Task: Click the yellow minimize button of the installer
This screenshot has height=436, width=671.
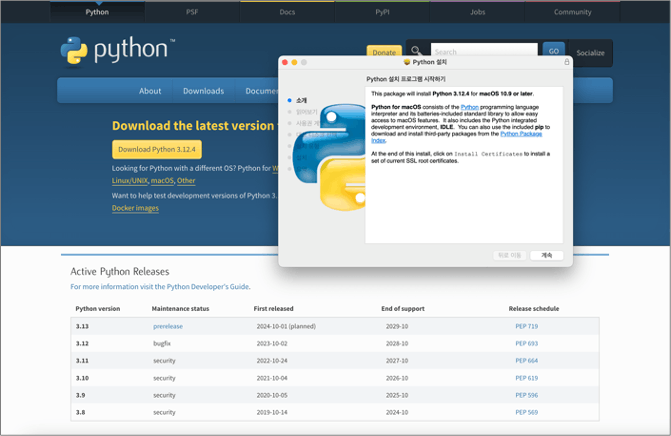Action: pos(295,62)
